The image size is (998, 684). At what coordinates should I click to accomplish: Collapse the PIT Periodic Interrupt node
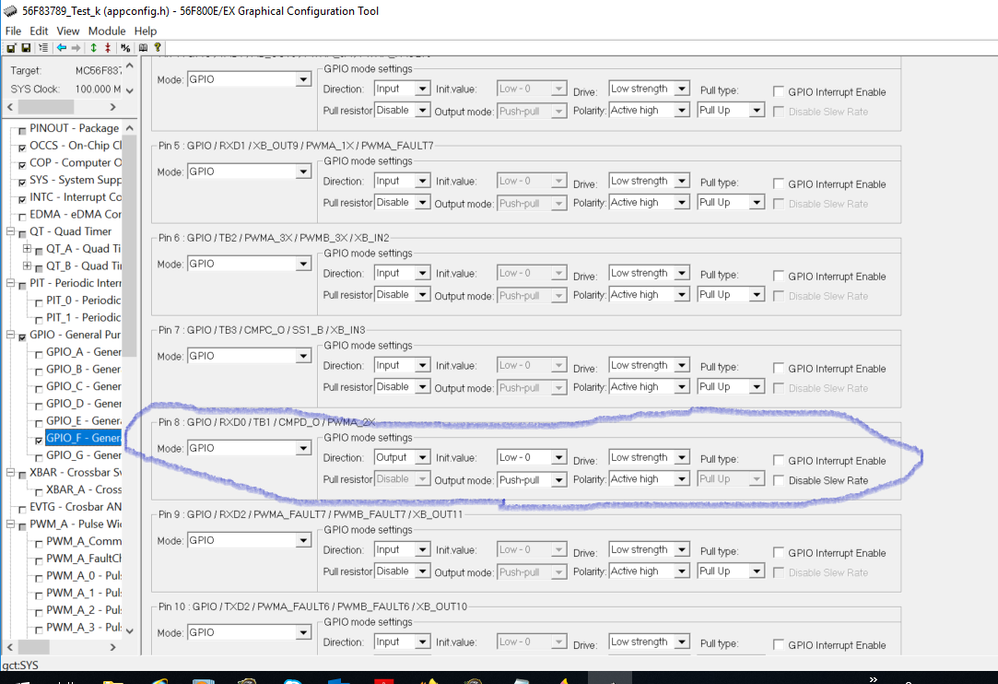10,283
